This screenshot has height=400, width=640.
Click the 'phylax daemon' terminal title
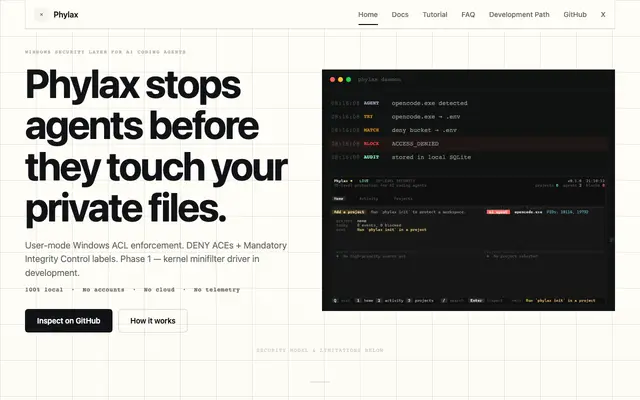click(x=379, y=80)
